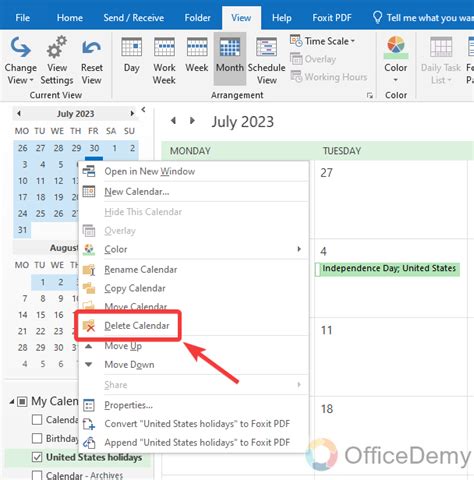
Task: Check the Calendar - Archives checkbox
Action: pos(37,475)
